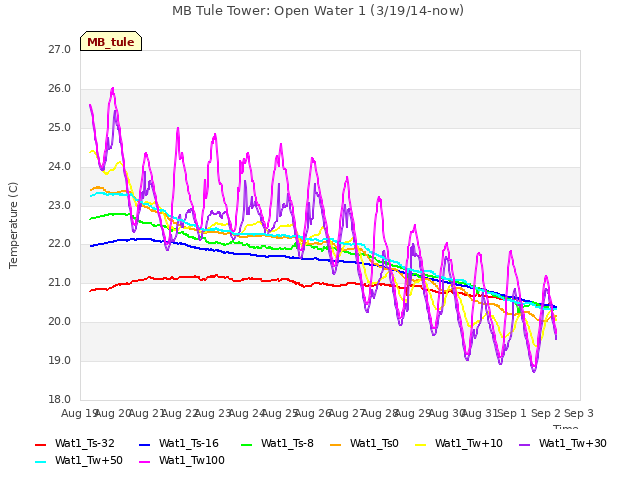640x480 pixels.
Task: Click the 27.0 y-axis tick label
Action: click(x=59, y=49)
